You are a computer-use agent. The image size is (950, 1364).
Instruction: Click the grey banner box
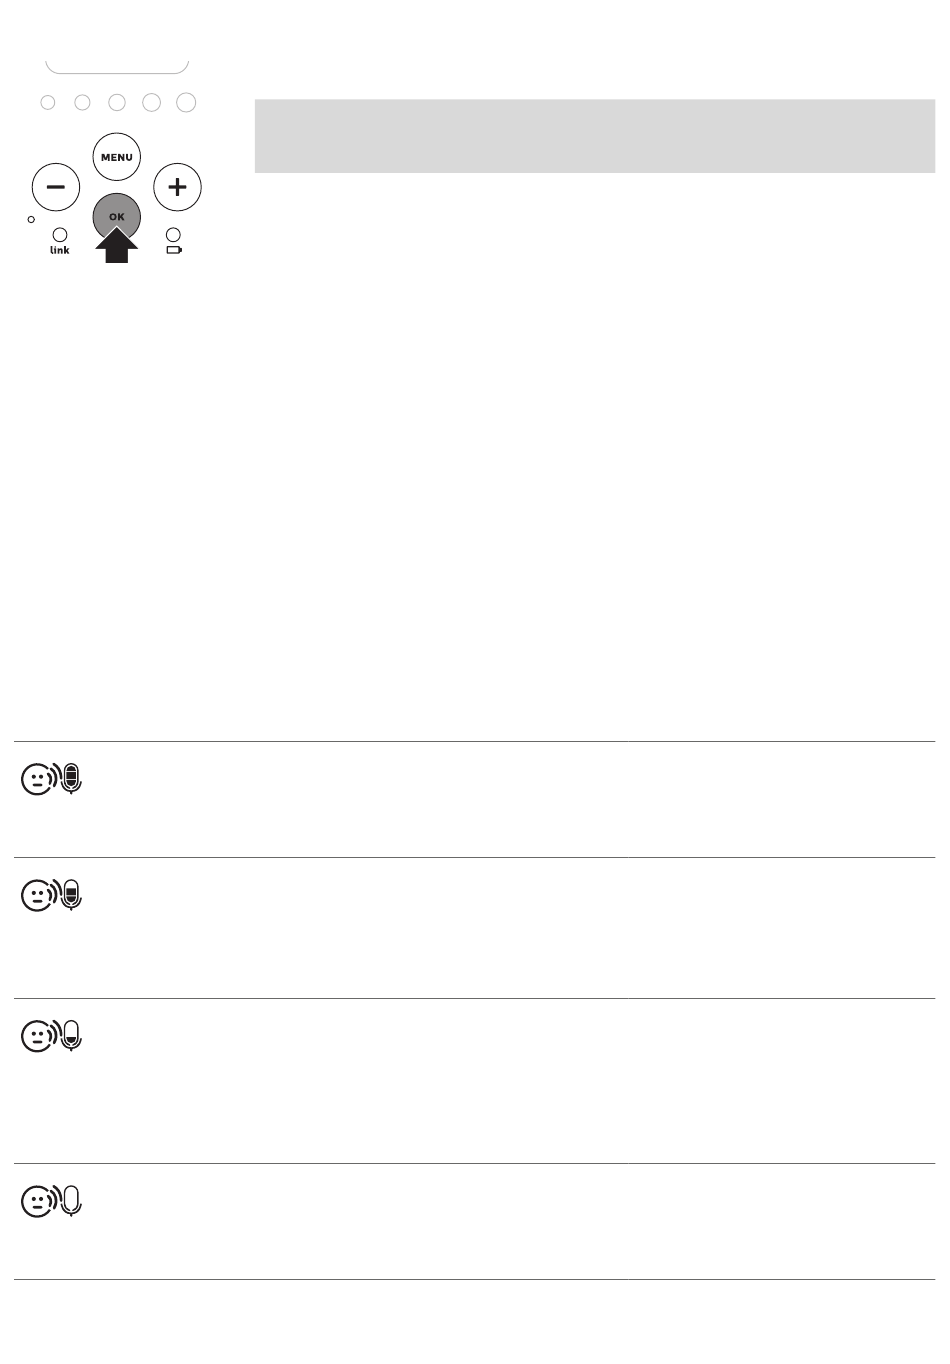point(595,136)
